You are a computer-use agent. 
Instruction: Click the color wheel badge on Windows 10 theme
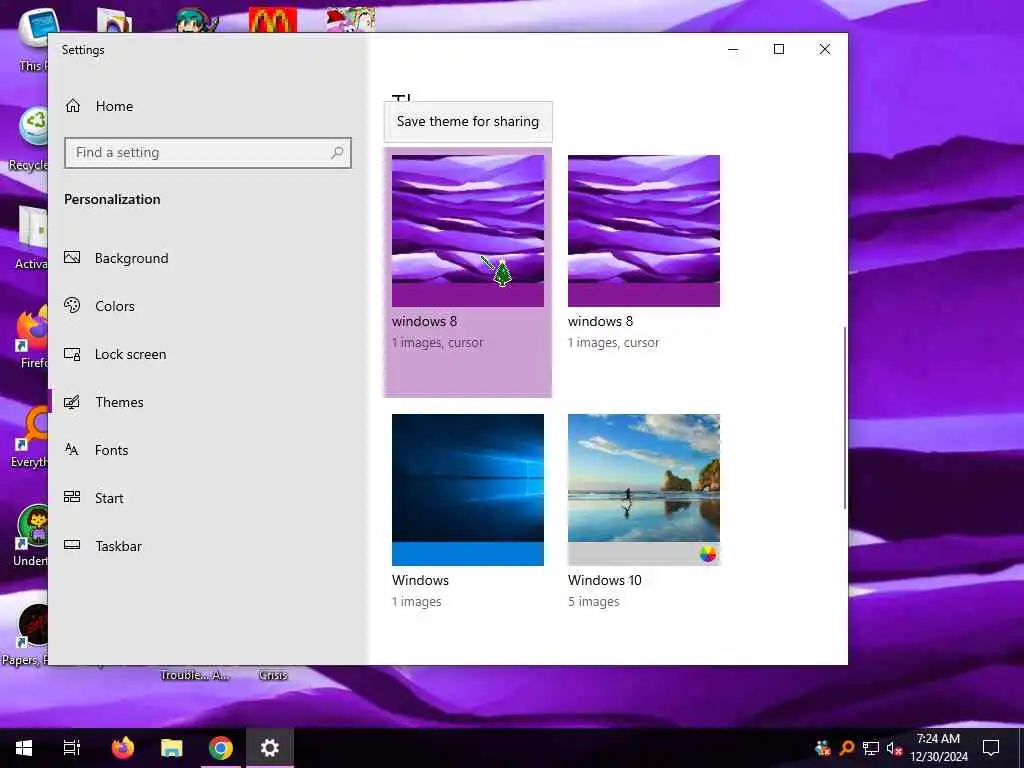[708, 554]
